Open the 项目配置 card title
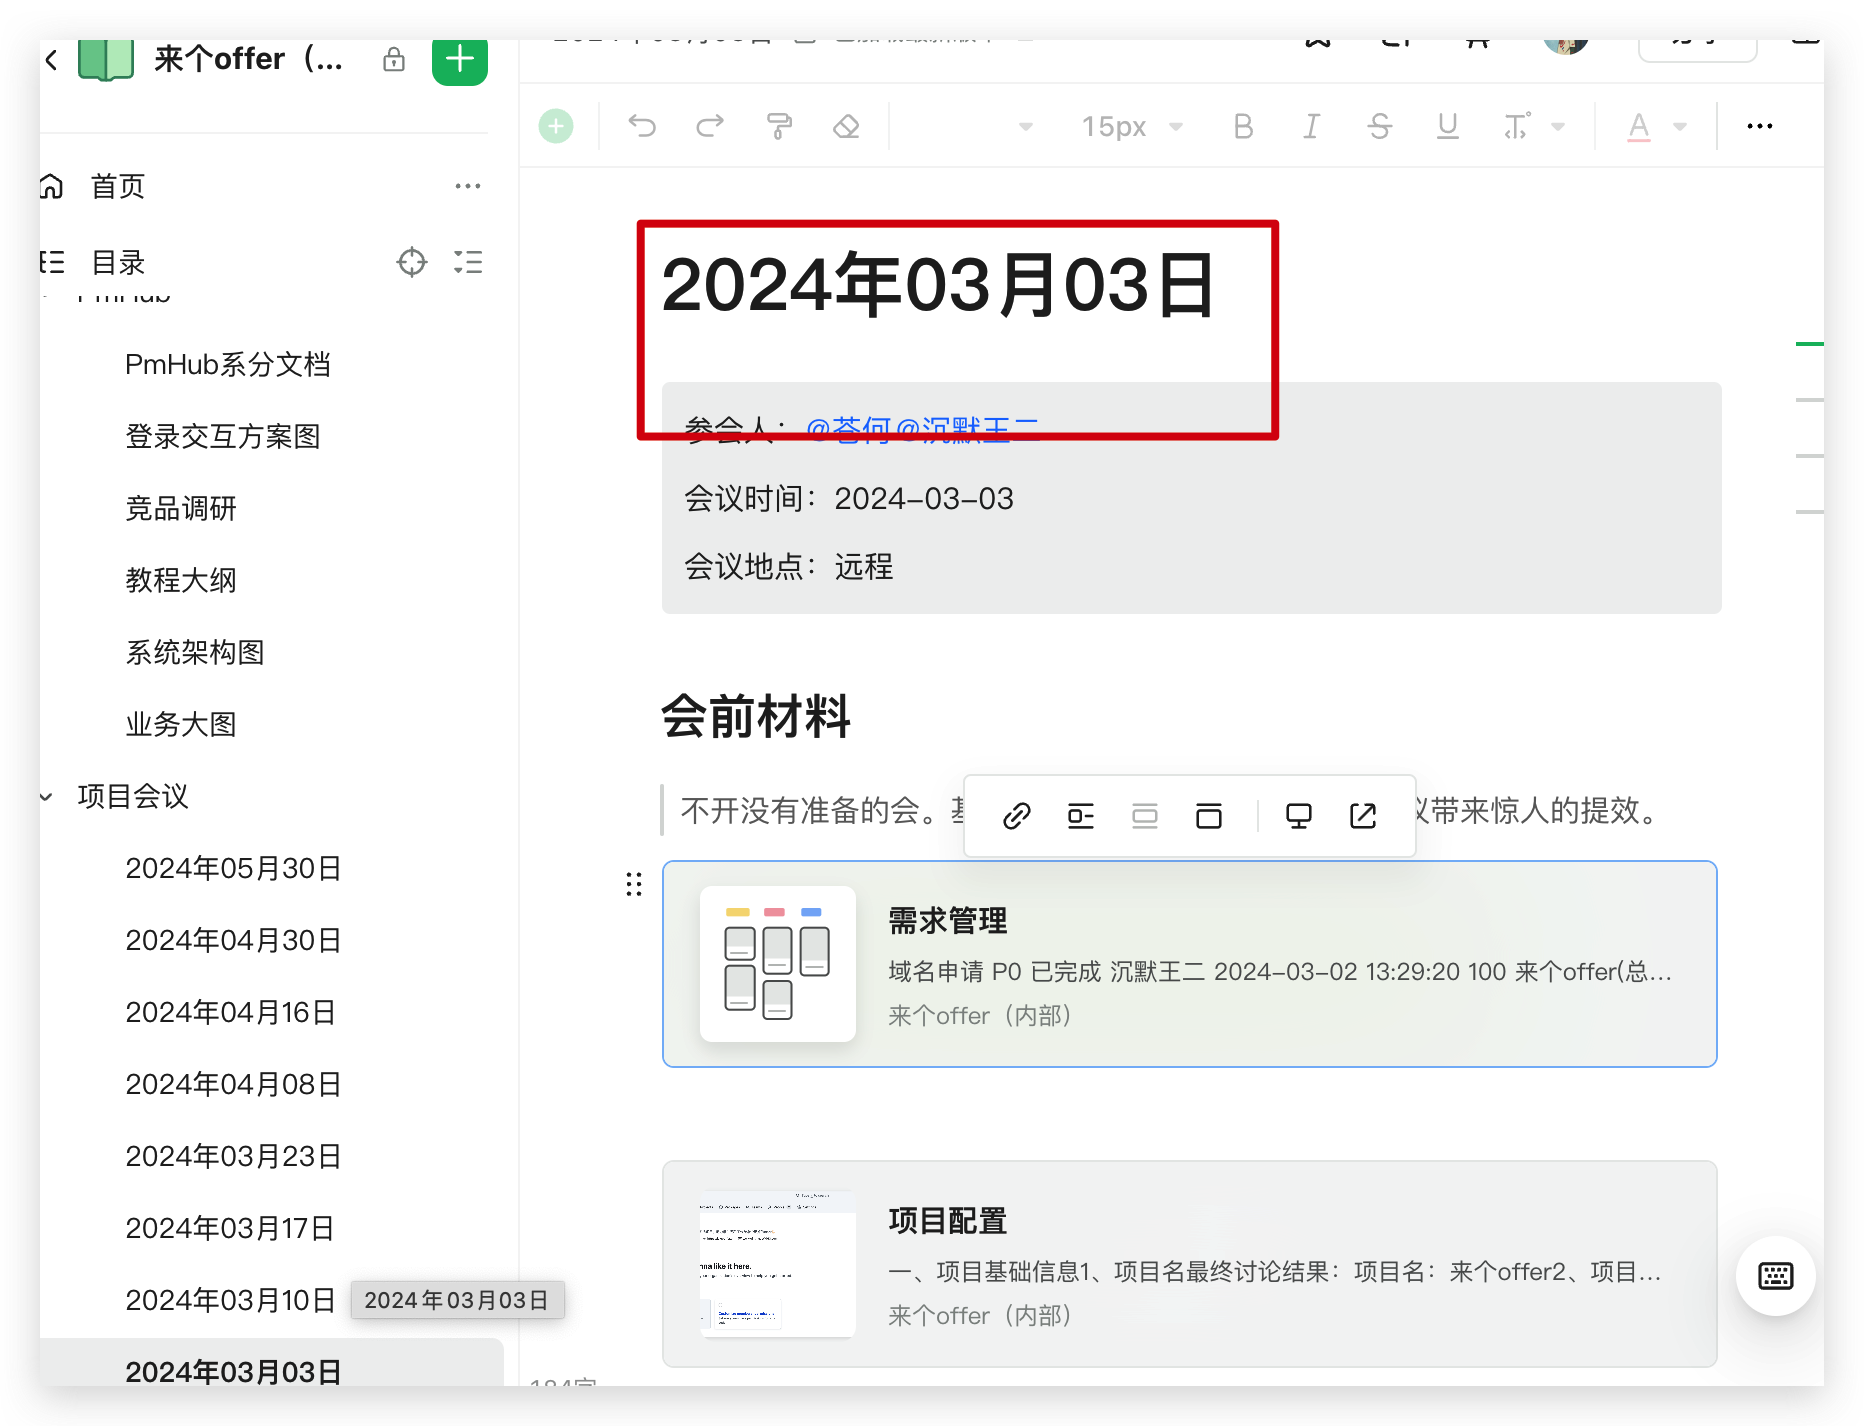This screenshot has height=1426, width=1864. point(948,1220)
